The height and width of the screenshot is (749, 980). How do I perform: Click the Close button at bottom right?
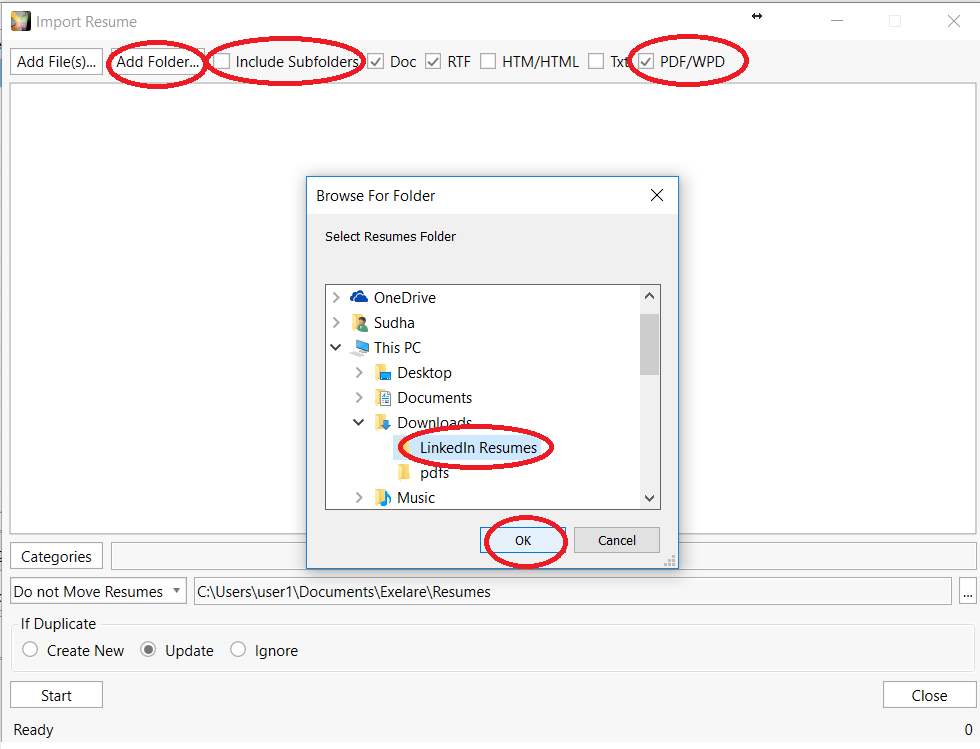tap(929, 695)
